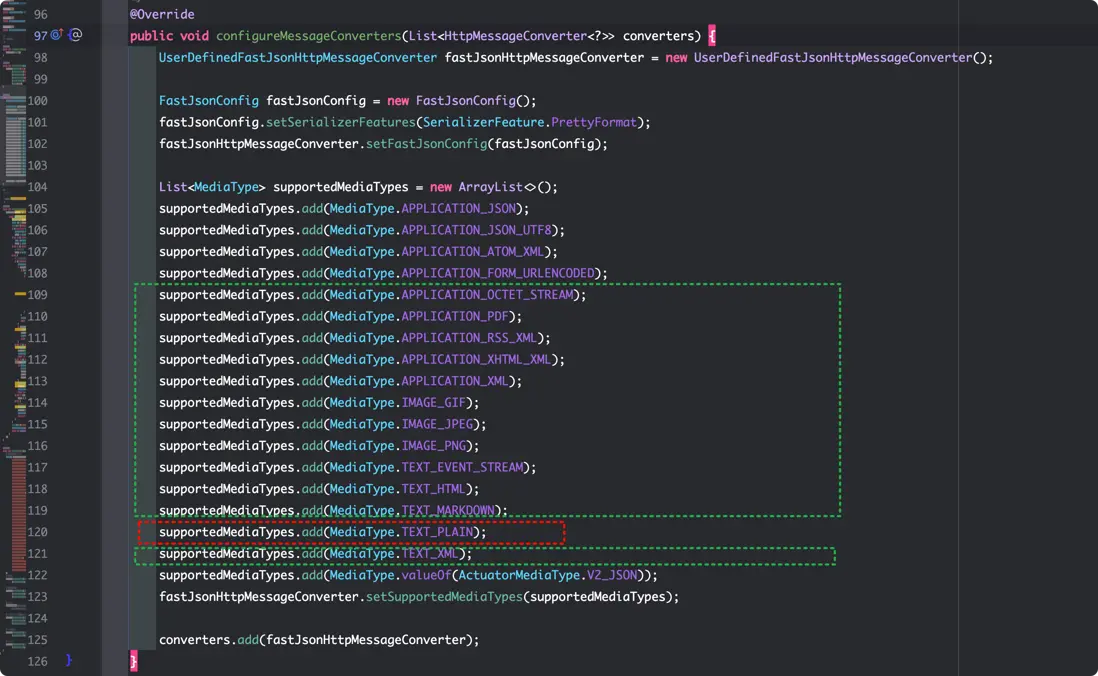Click the @Override annotation text
This screenshot has width=1098, height=676.
pos(162,14)
